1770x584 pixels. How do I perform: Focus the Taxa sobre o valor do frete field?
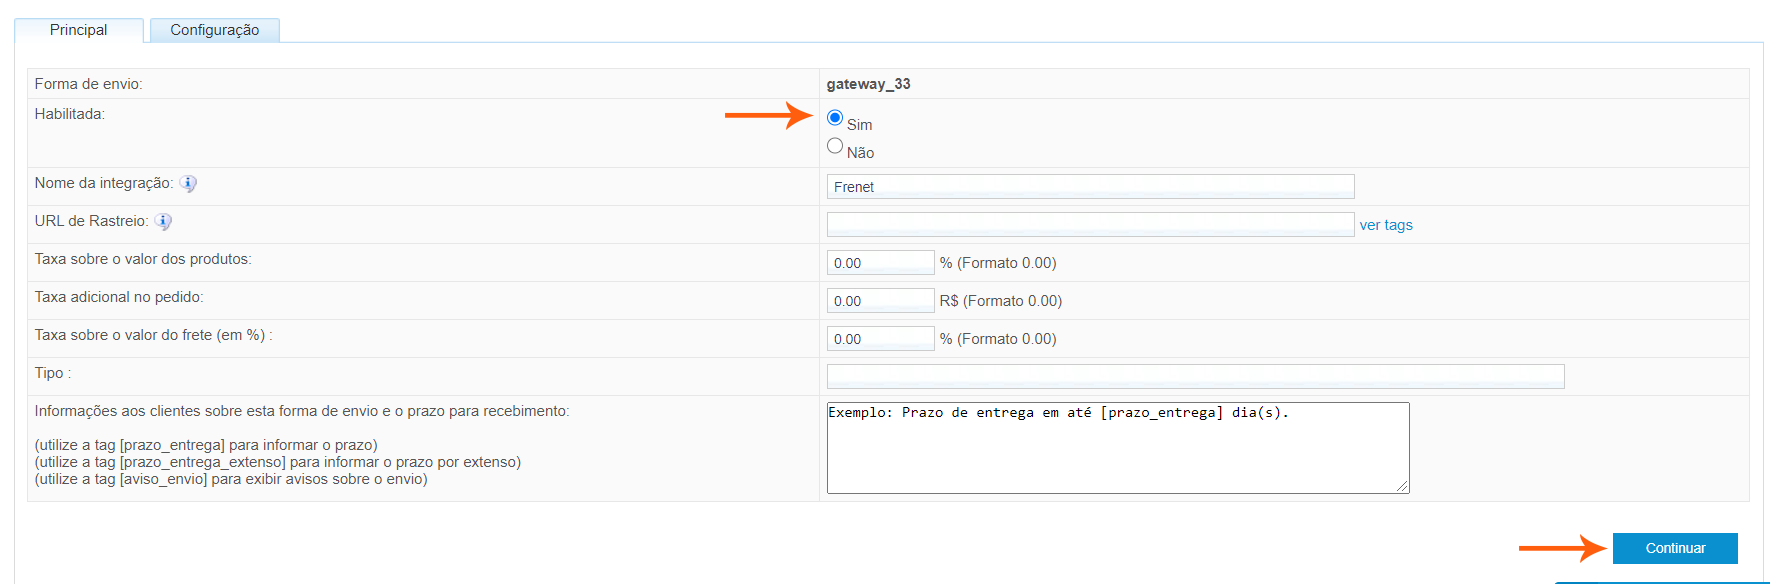(x=880, y=339)
